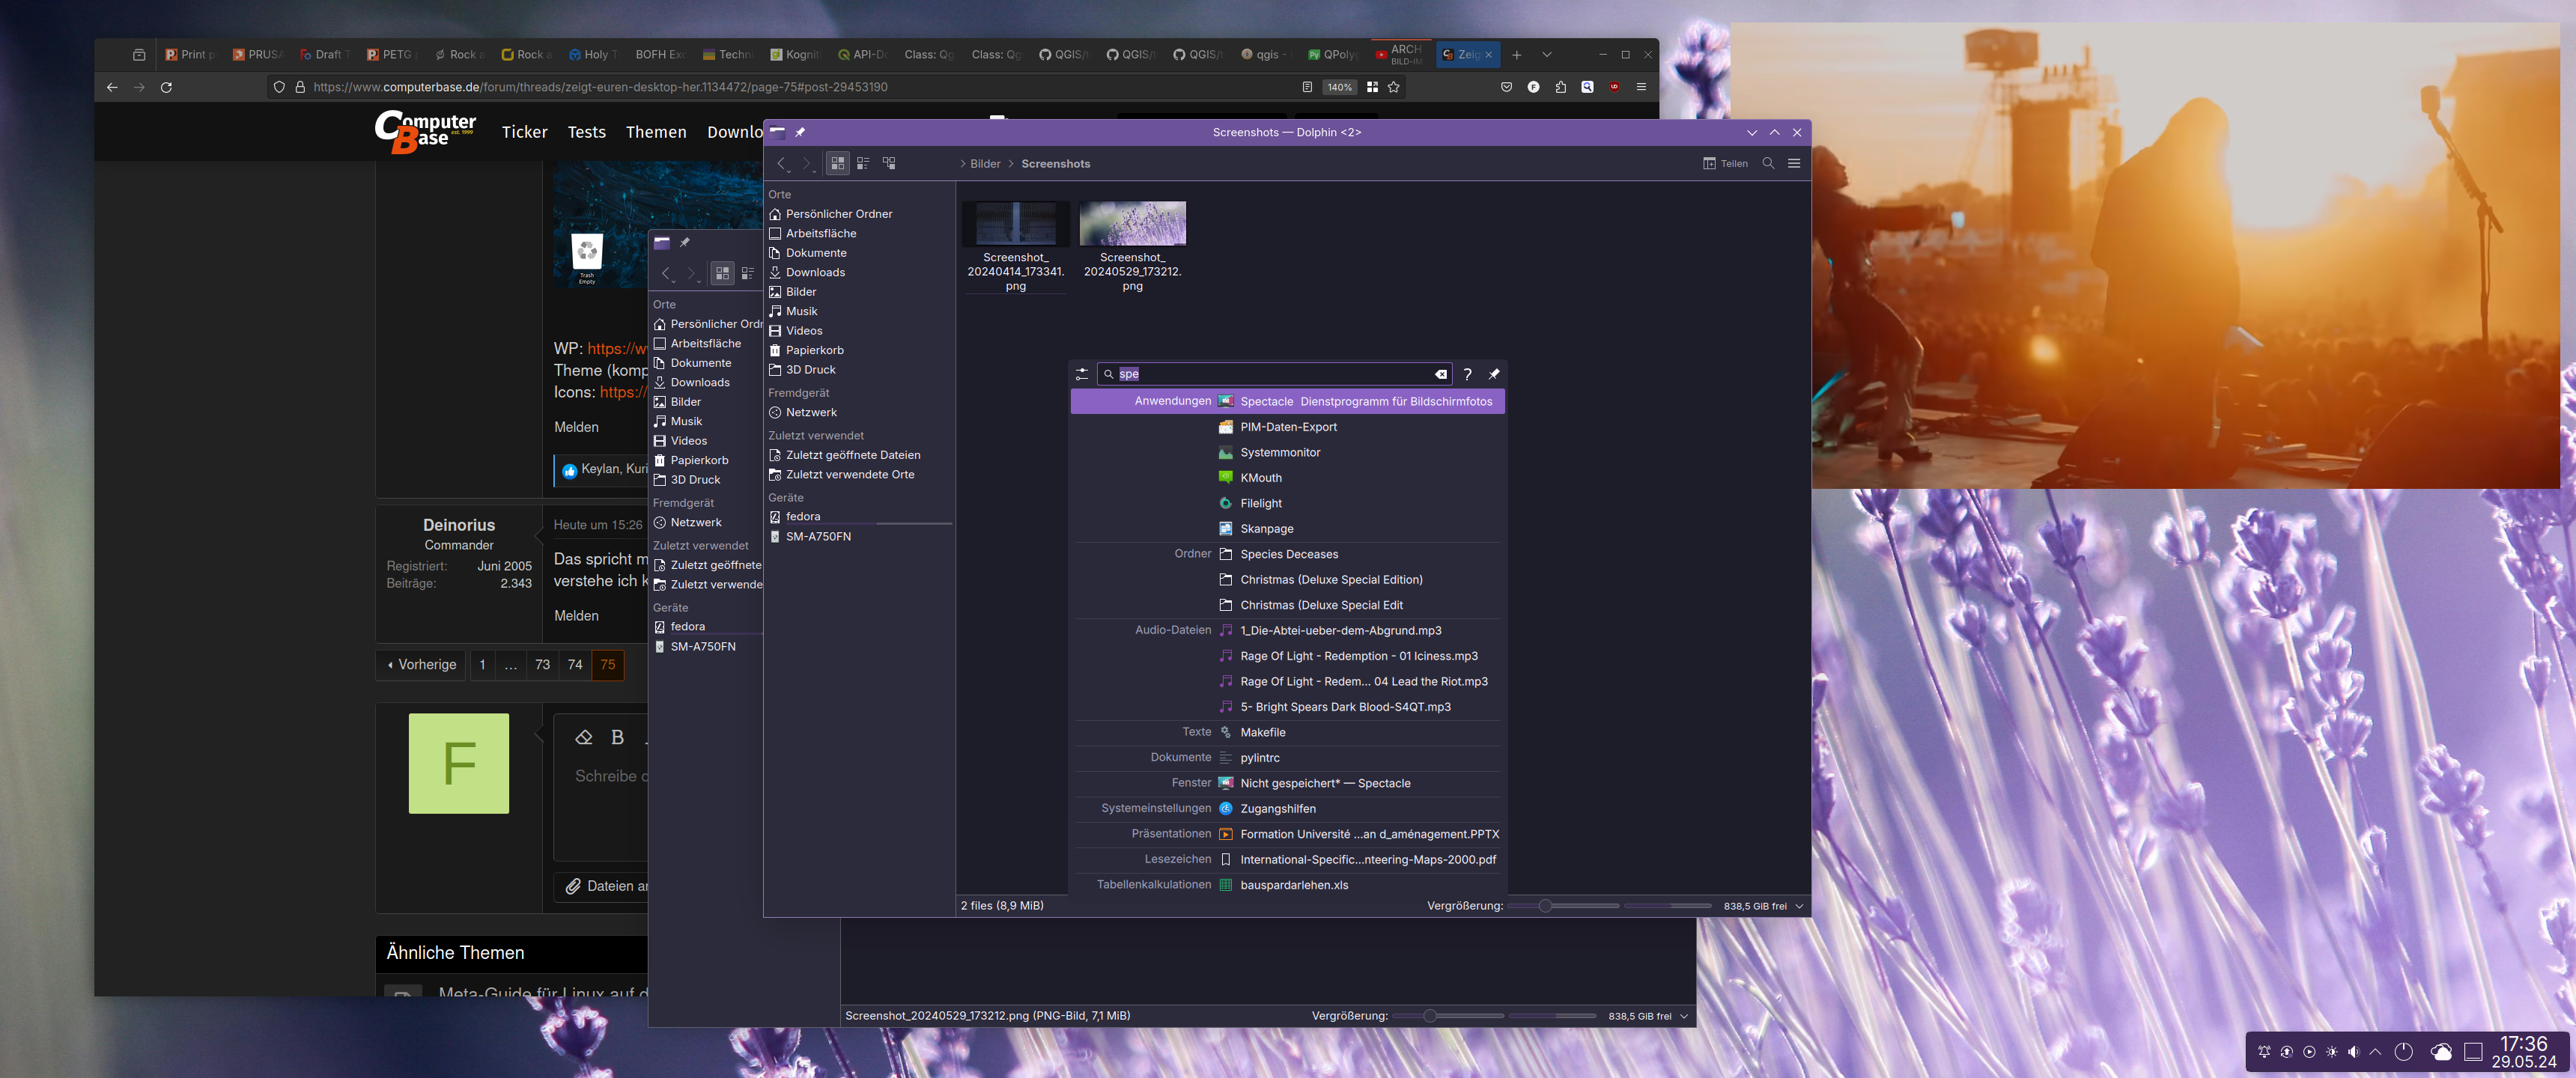Toggle split view in the Dolphin toolbar
This screenshot has height=1078, width=2576.
[888, 163]
